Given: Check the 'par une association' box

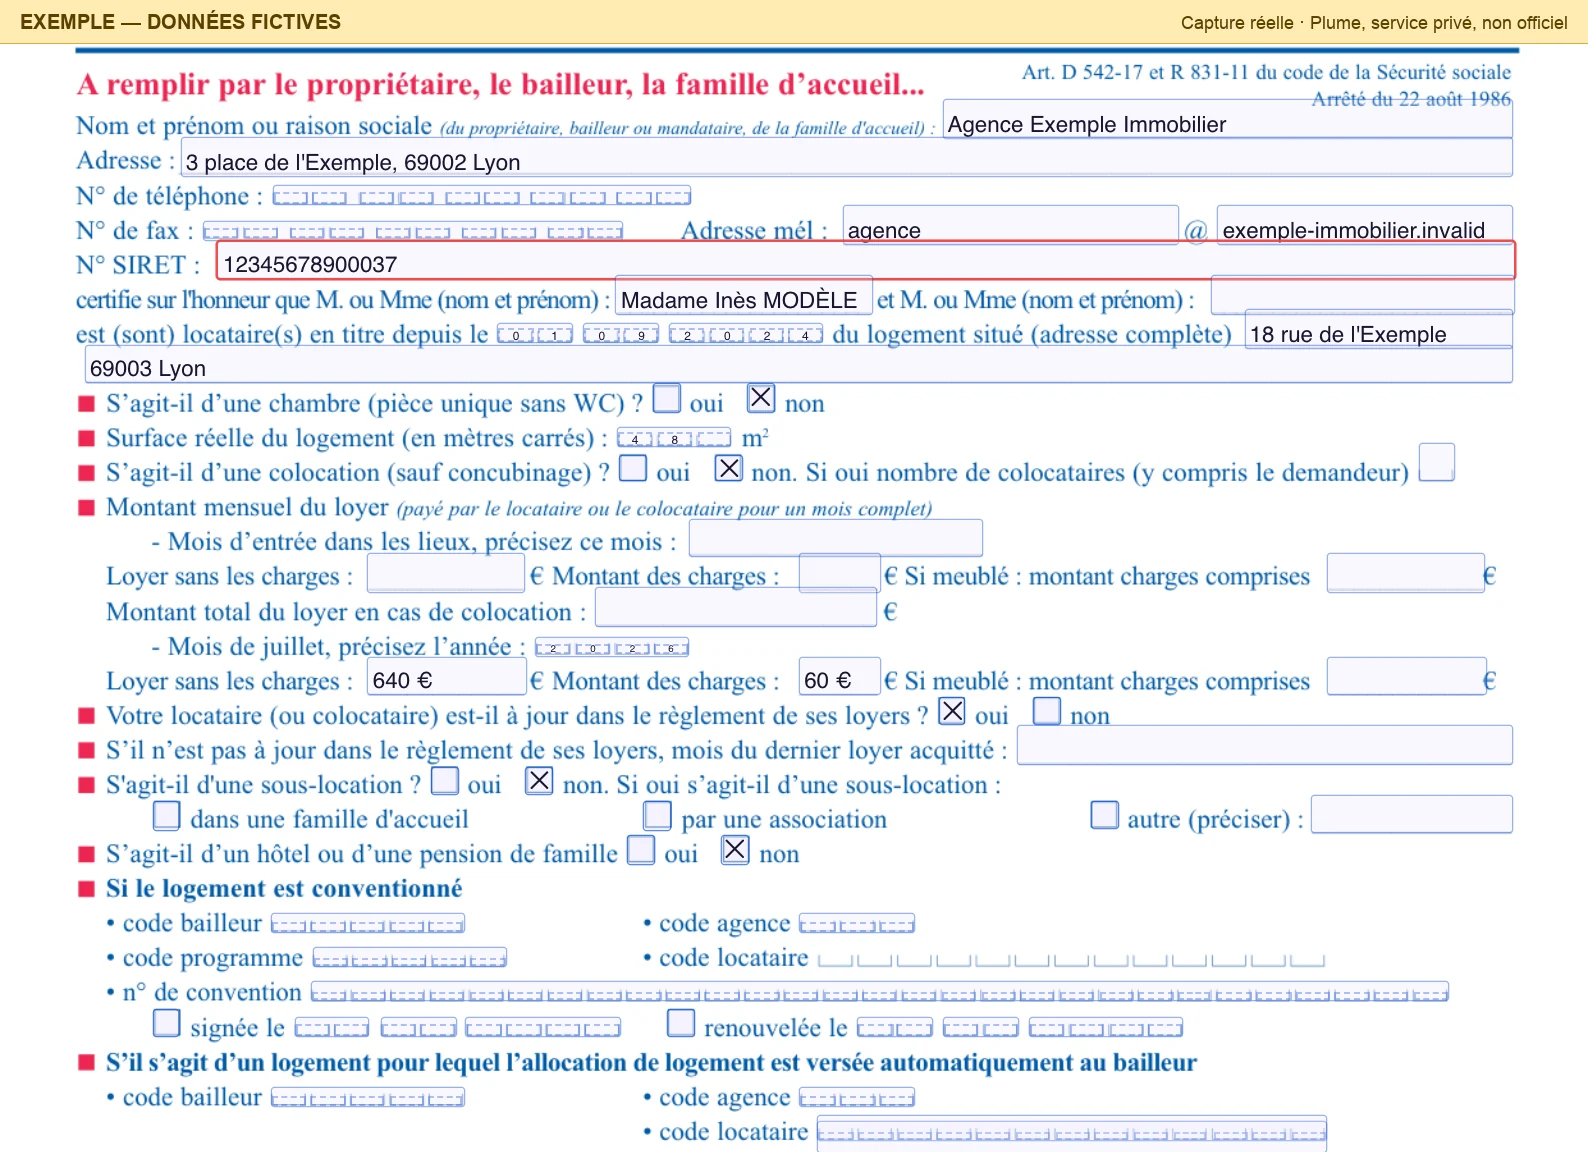Looking at the screenshot, I should pos(658,815).
